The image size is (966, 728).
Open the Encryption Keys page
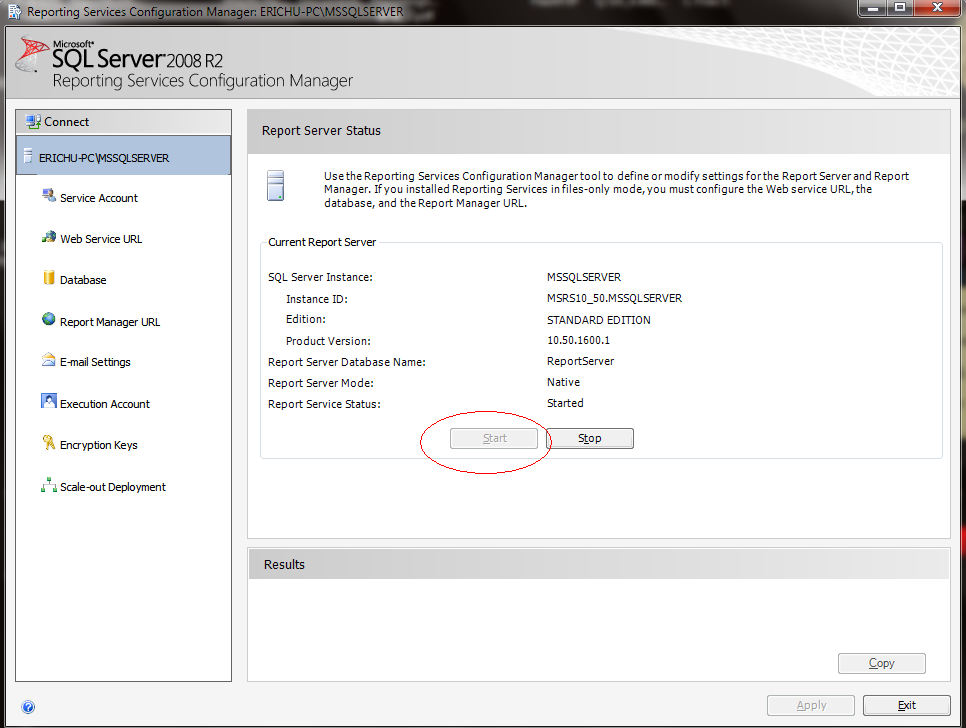99,445
